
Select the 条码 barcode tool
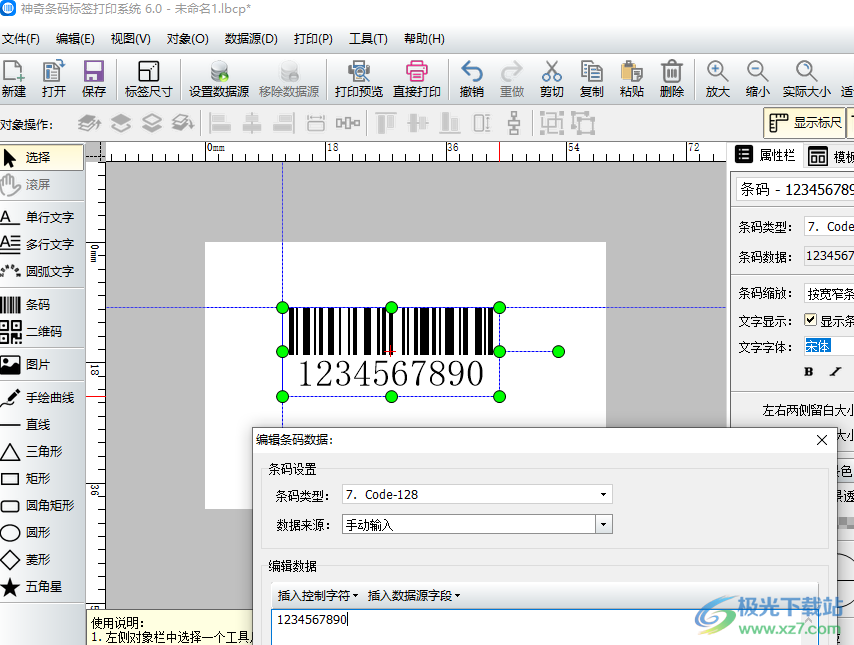(x=42, y=305)
